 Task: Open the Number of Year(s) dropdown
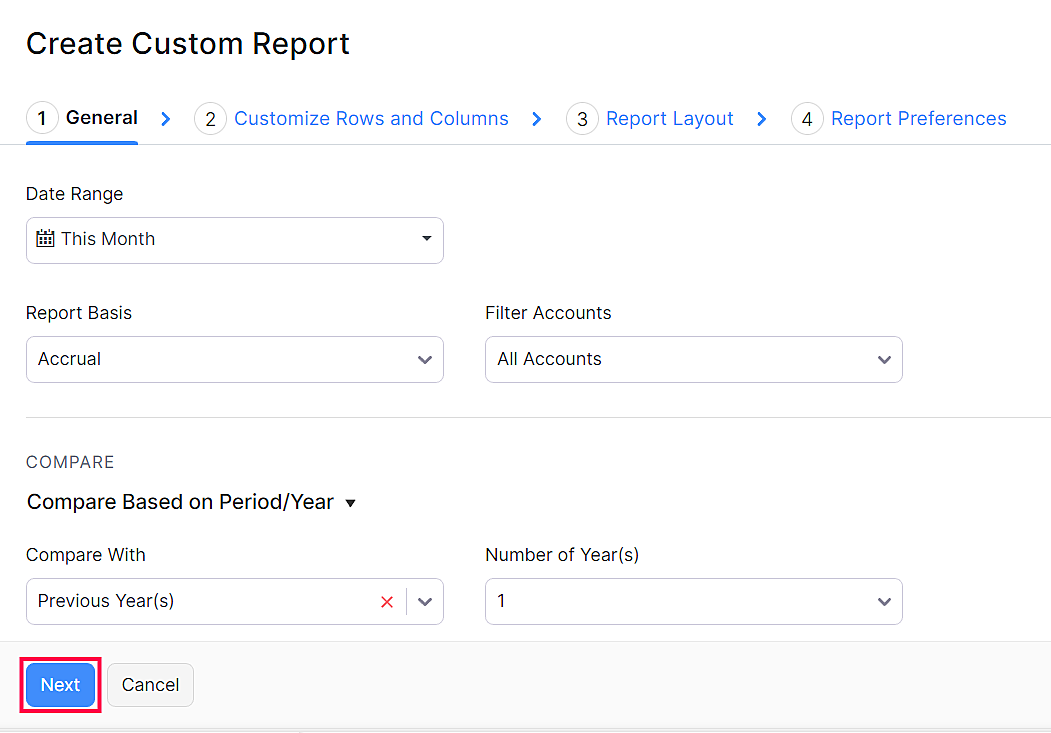tap(884, 602)
